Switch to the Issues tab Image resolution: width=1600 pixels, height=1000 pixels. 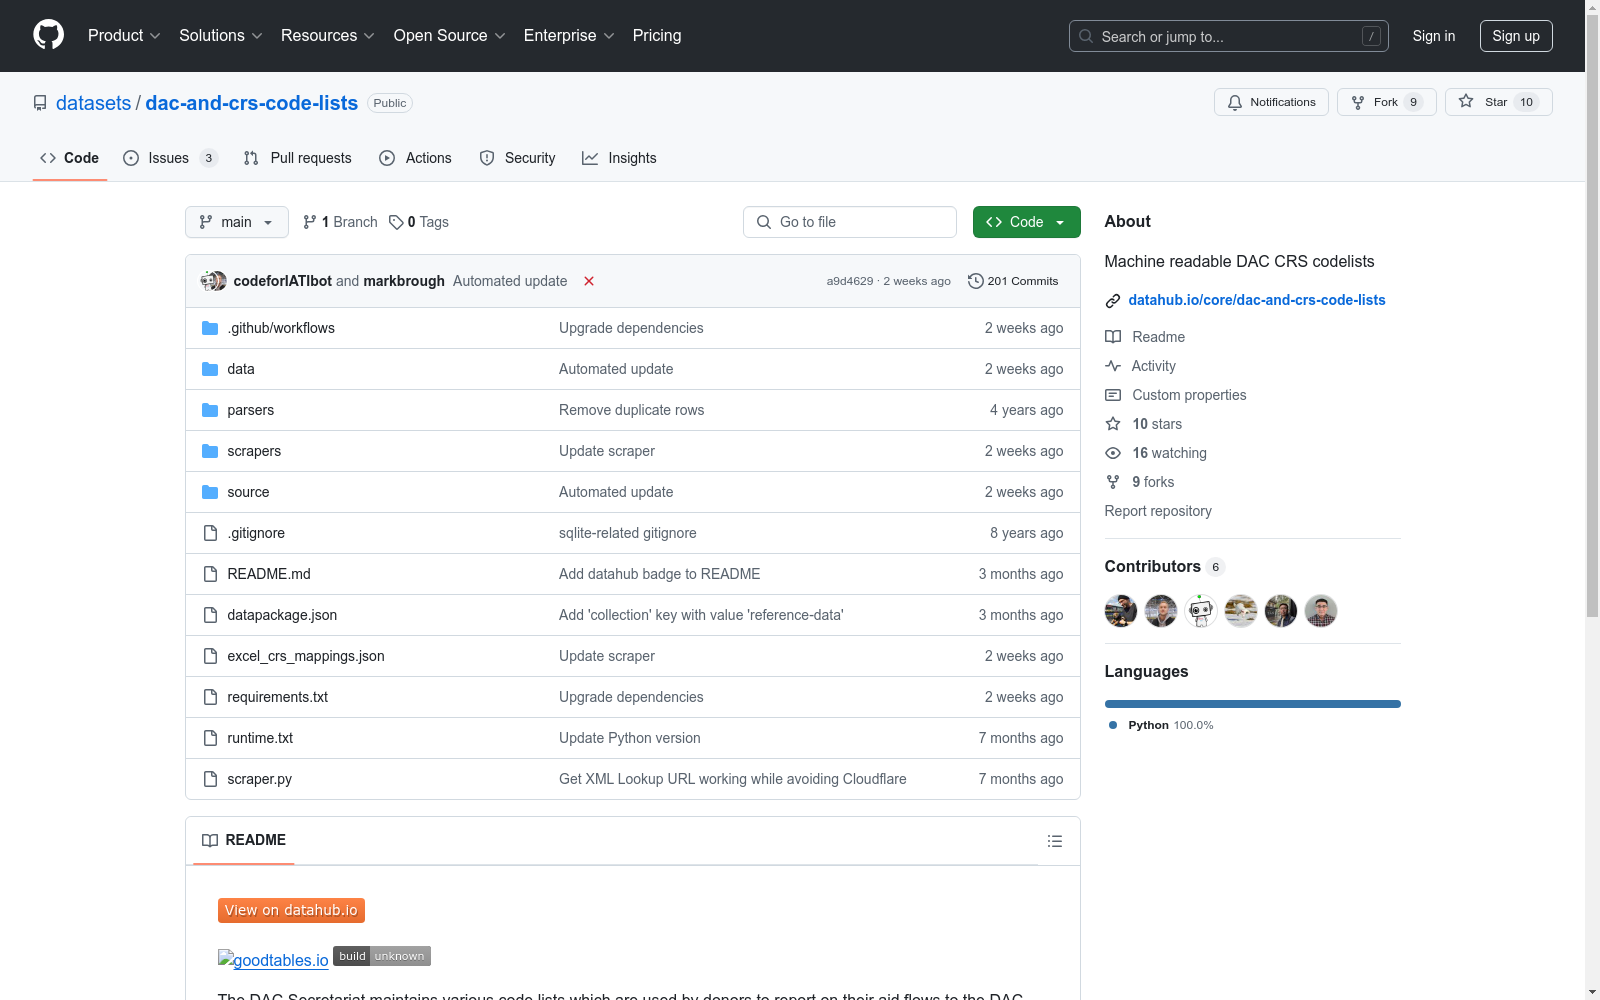(170, 158)
